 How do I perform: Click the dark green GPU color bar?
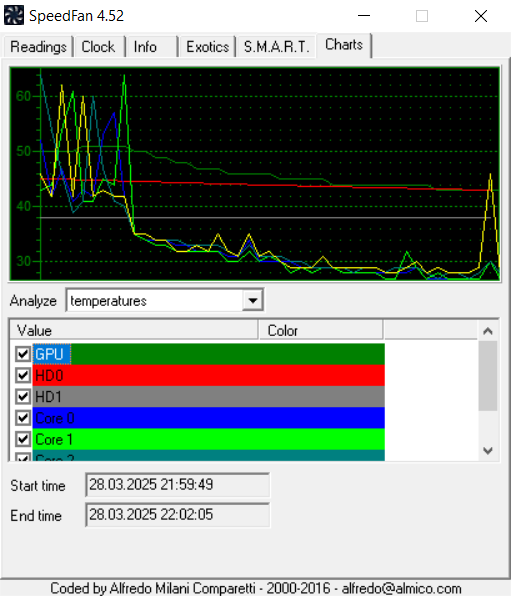[227, 354]
